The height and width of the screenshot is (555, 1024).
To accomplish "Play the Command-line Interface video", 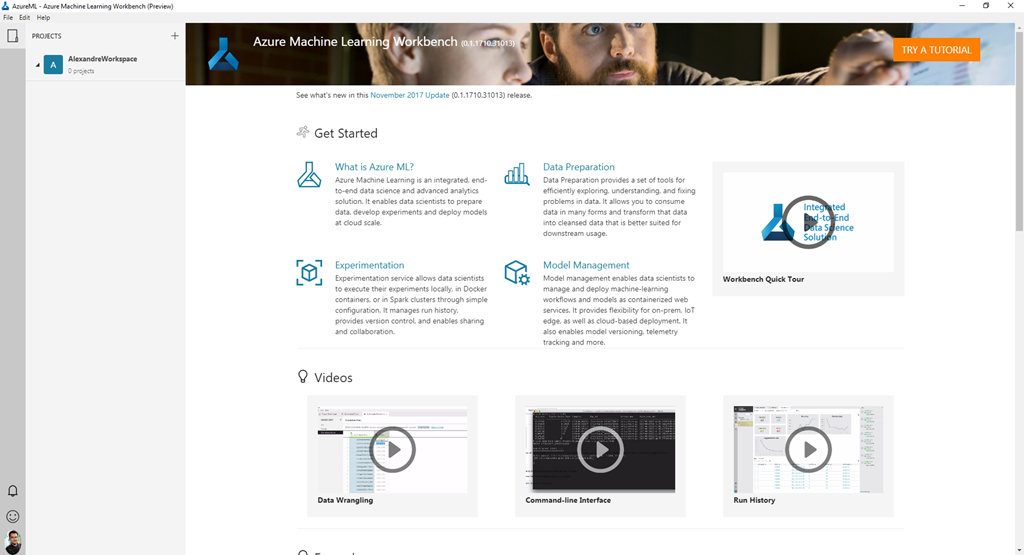I will point(600,449).
